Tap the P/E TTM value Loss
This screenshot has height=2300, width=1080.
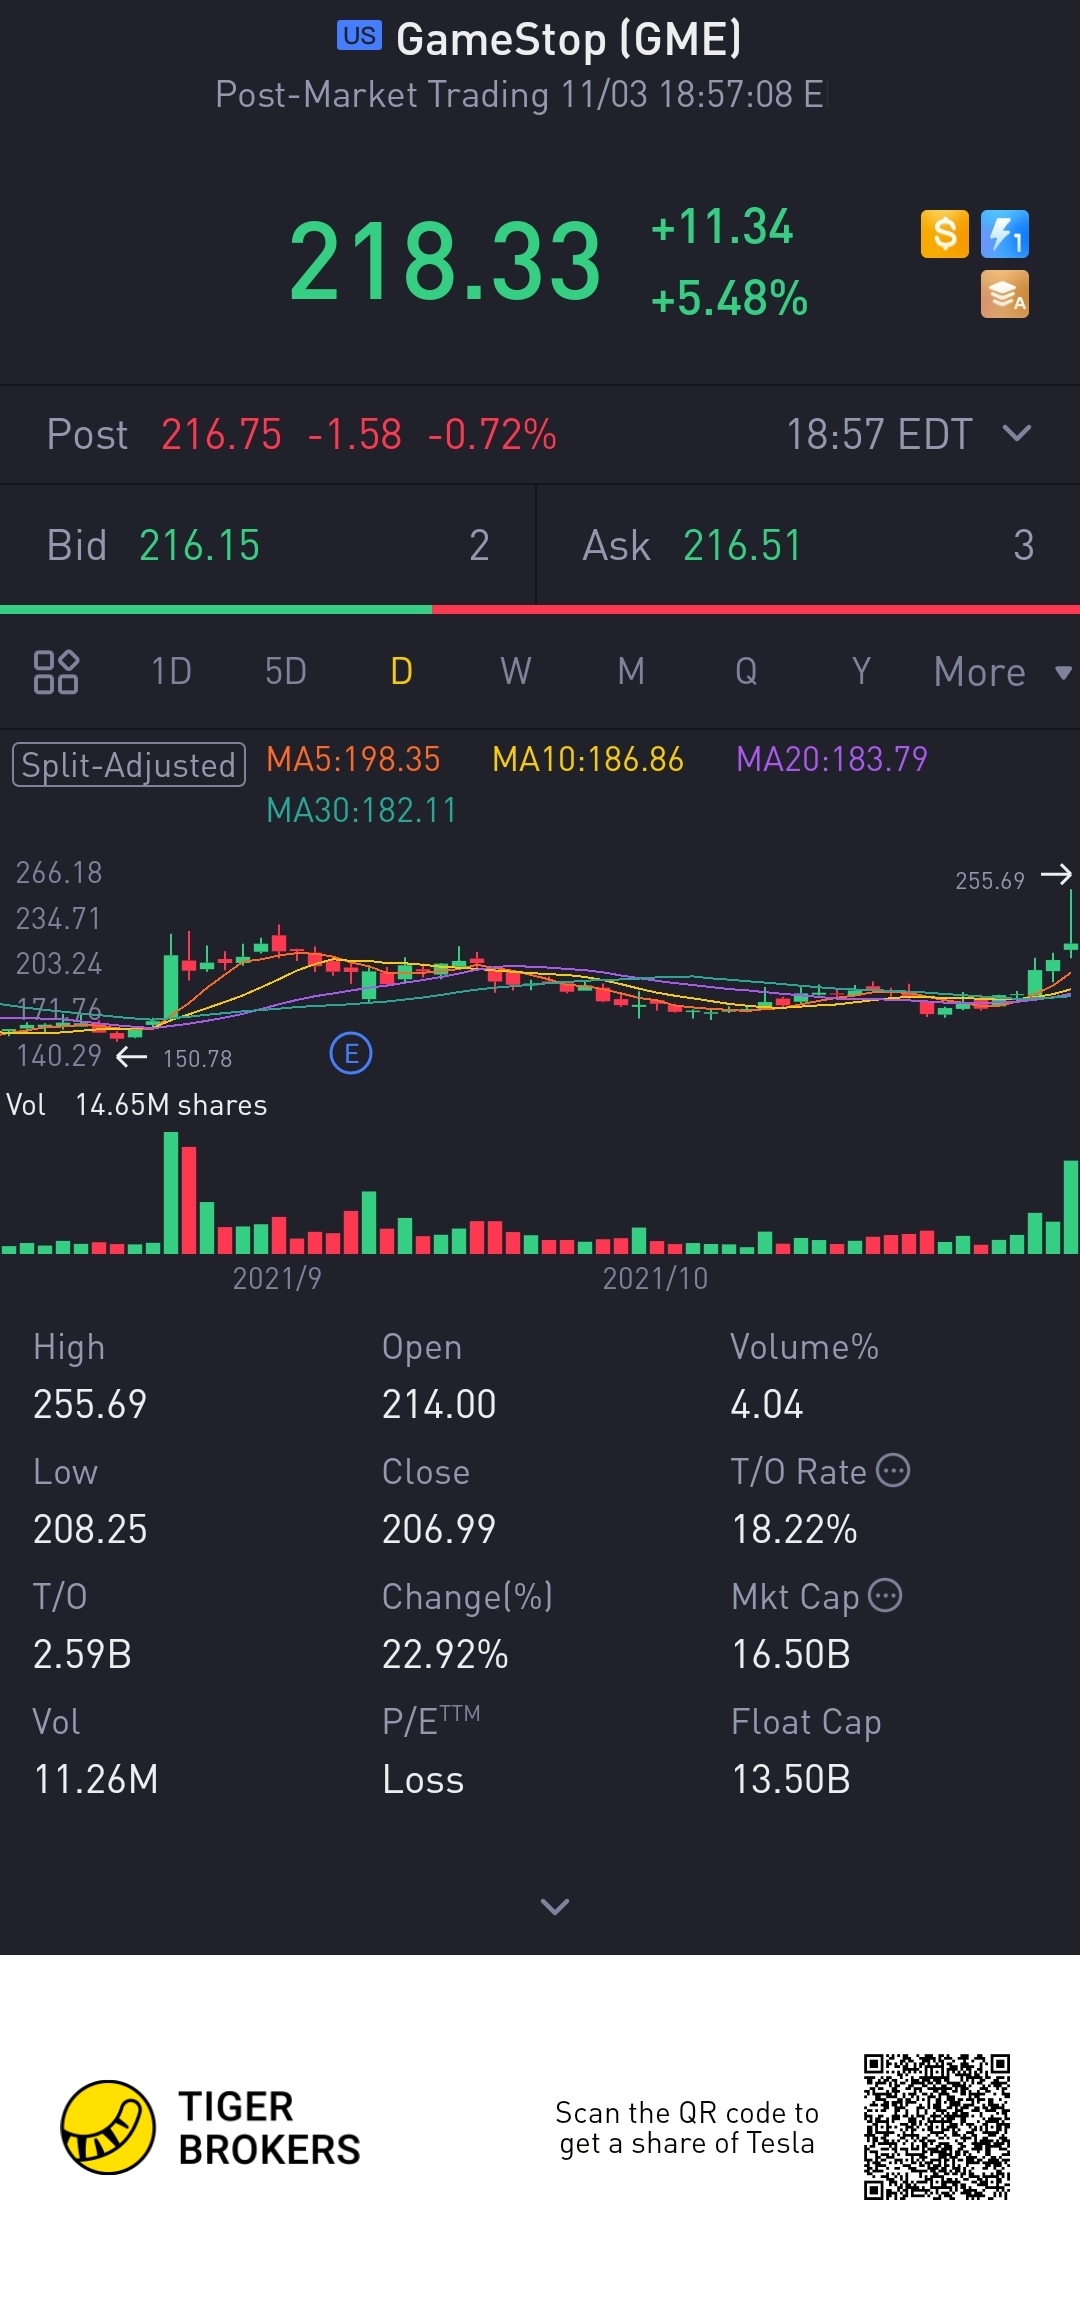click(x=423, y=1779)
